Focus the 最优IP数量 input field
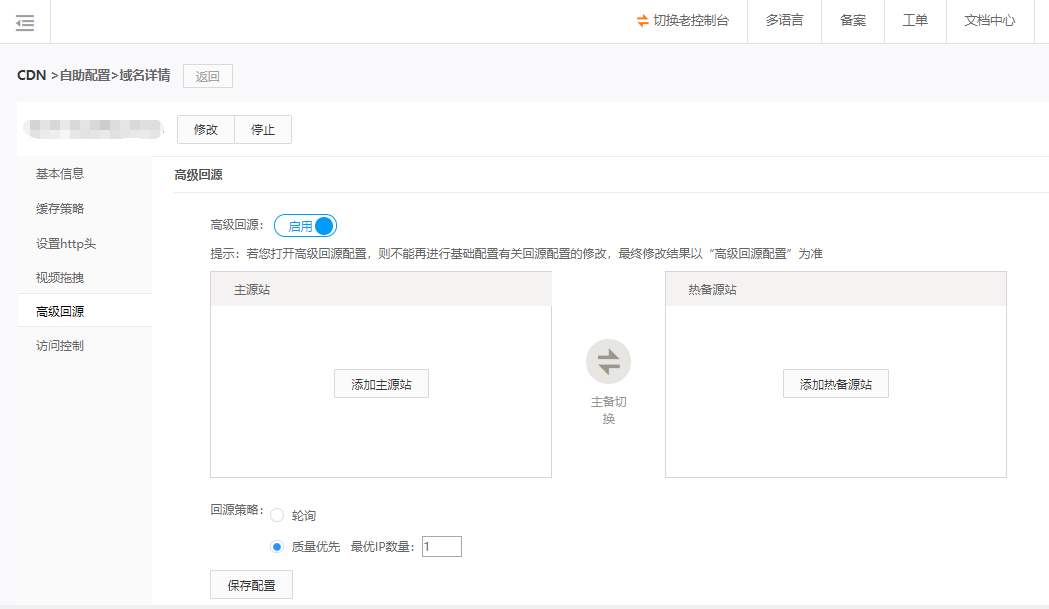This screenshot has width=1049, height=609. (x=441, y=547)
